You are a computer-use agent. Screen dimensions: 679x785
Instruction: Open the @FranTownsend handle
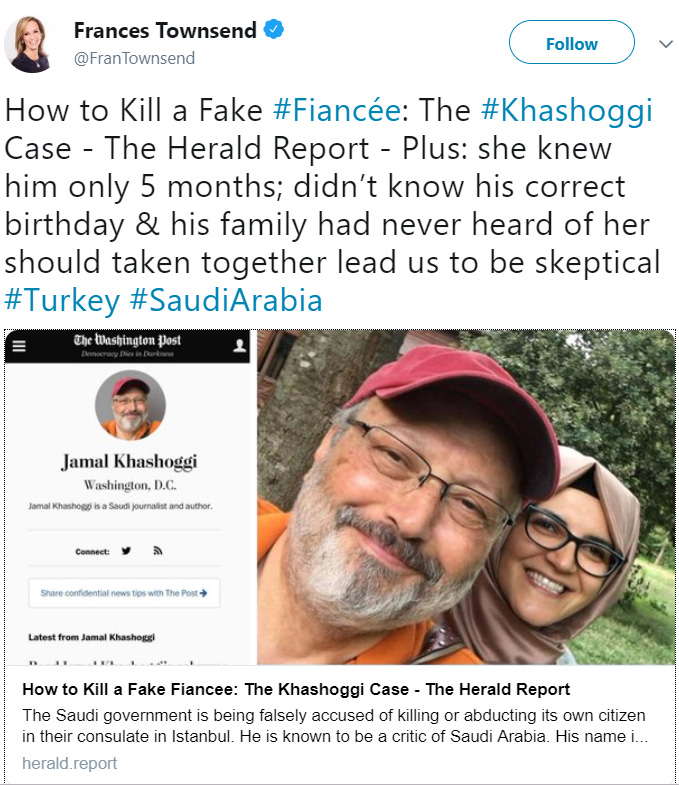(134, 59)
